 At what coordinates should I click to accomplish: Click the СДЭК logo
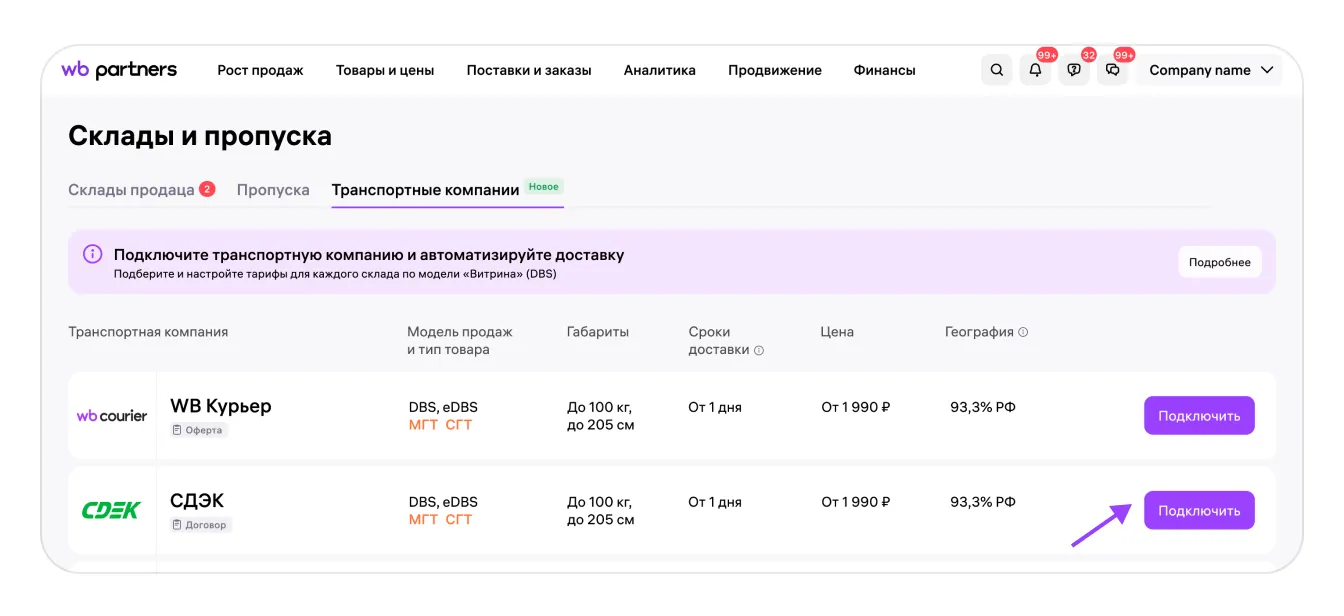[x=111, y=510]
